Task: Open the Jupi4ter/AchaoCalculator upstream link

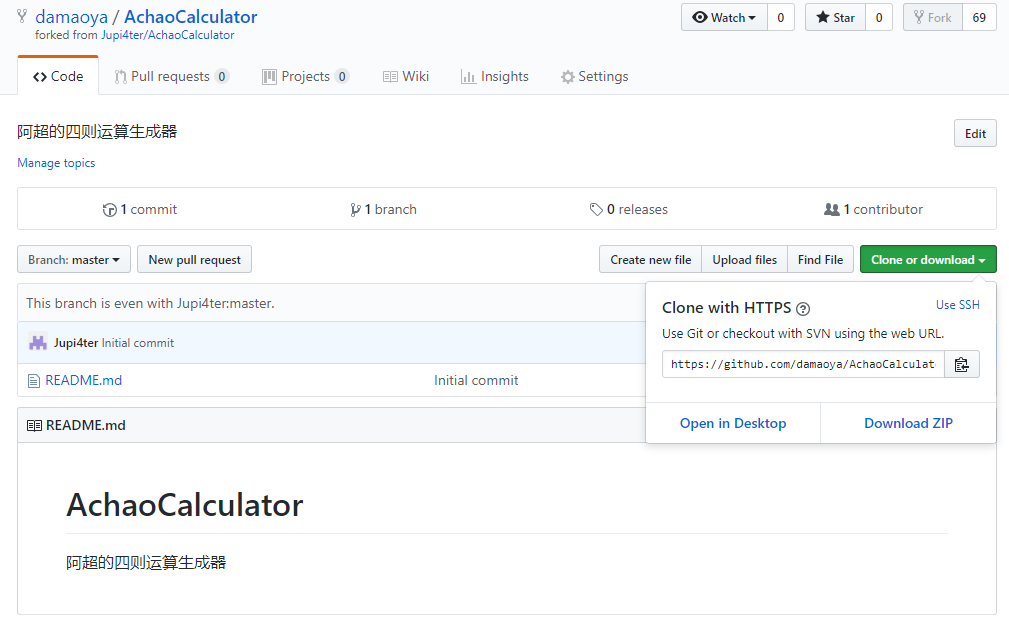Action: pos(167,35)
